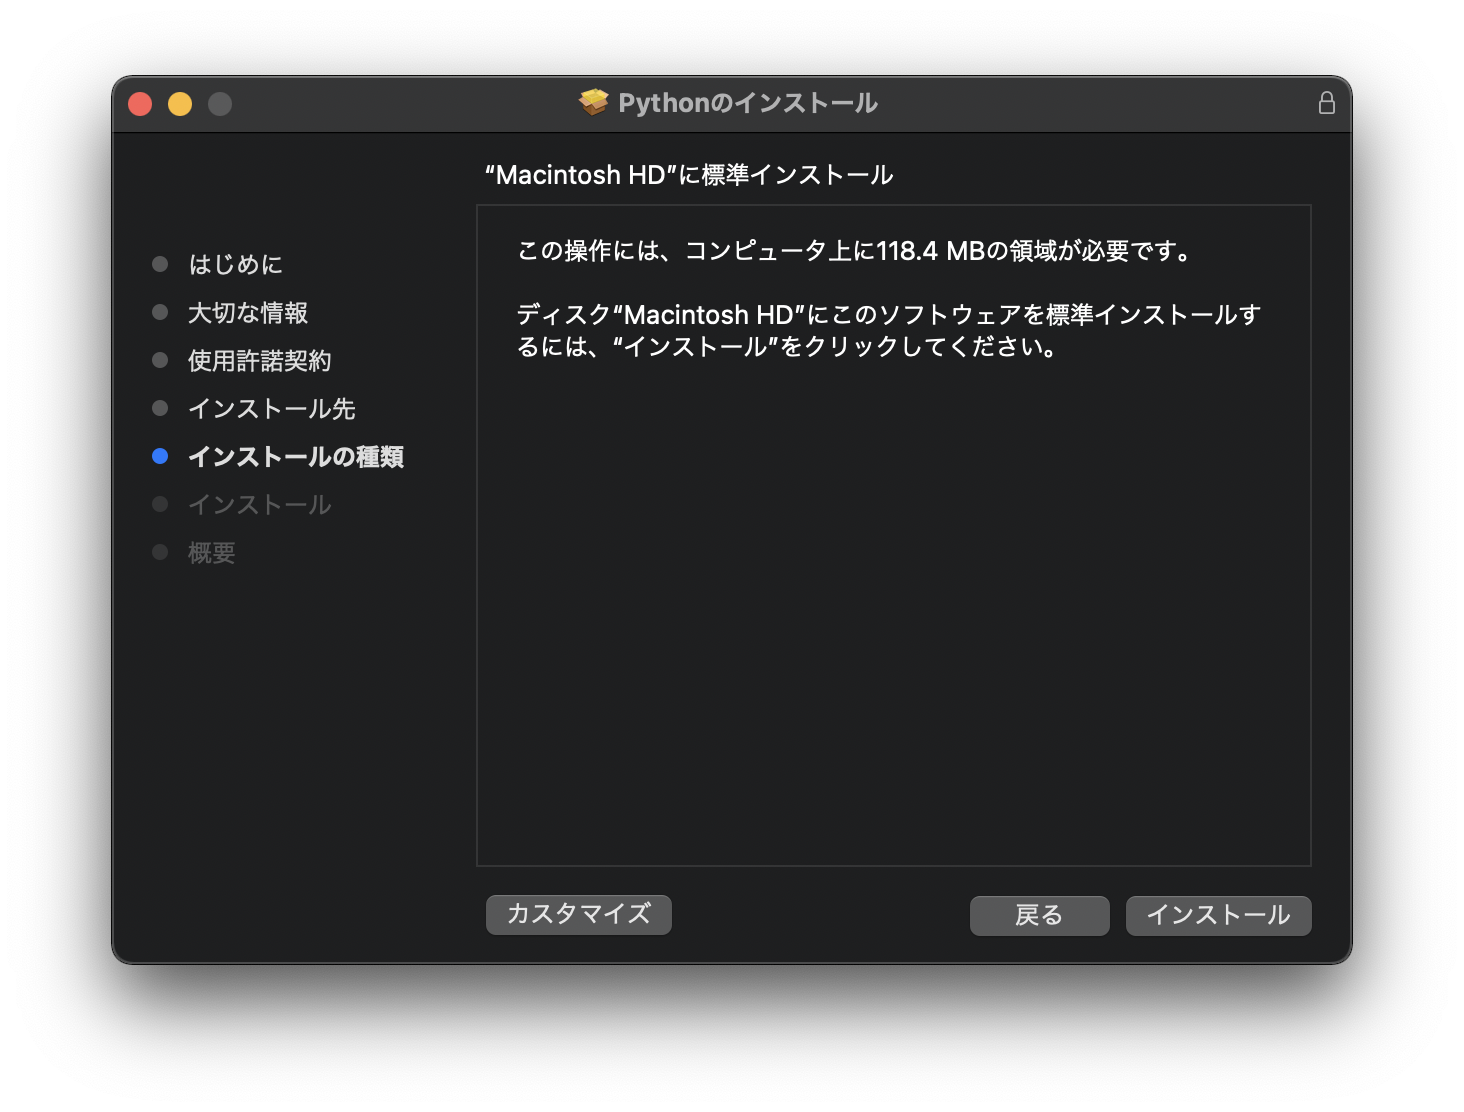Select the highlighted インストールの種類 step
Screen dimensions: 1464x1112
point(296,456)
